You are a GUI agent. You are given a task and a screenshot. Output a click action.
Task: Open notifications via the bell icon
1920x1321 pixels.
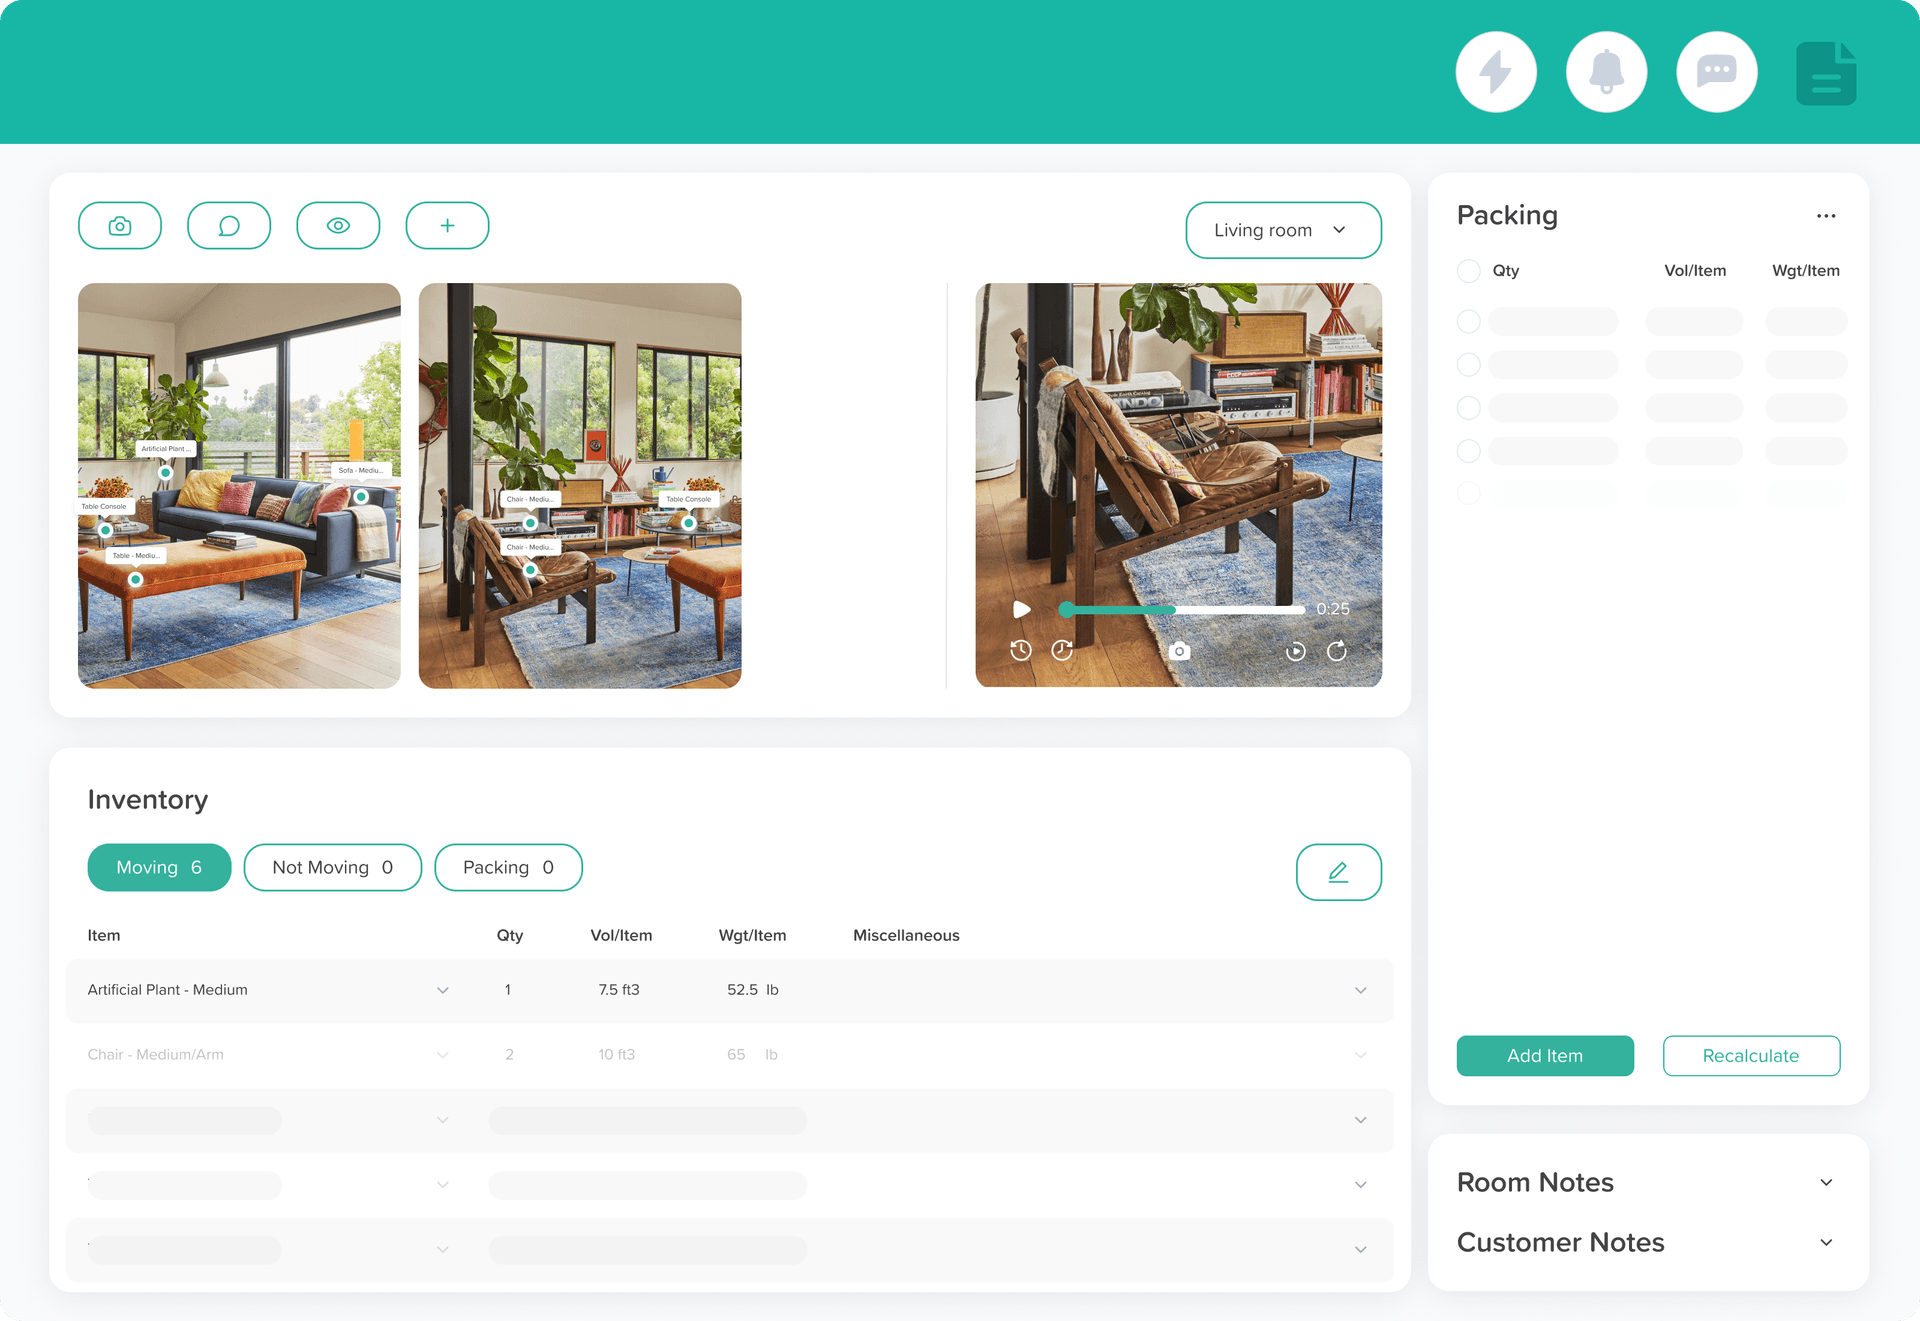(1606, 71)
